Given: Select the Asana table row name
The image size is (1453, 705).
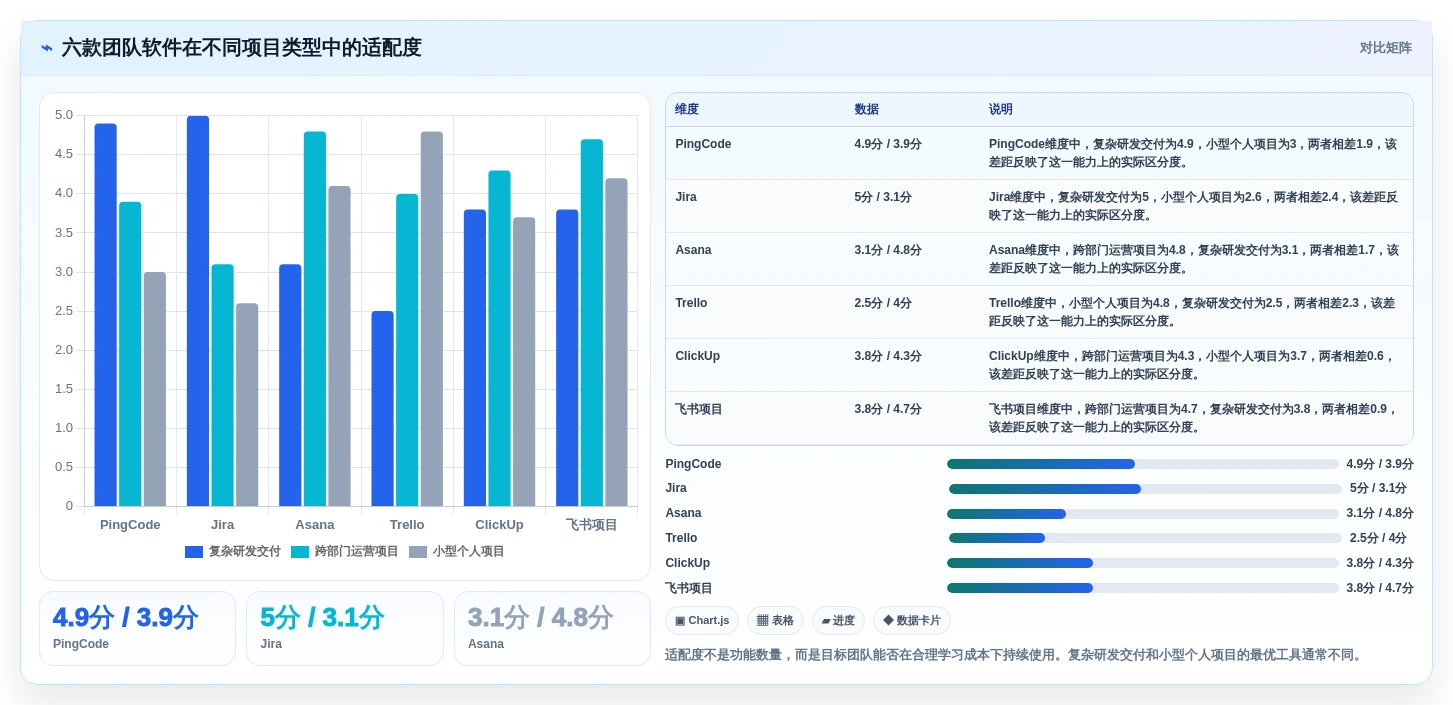Looking at the screenshot, I should pos(693,250).
